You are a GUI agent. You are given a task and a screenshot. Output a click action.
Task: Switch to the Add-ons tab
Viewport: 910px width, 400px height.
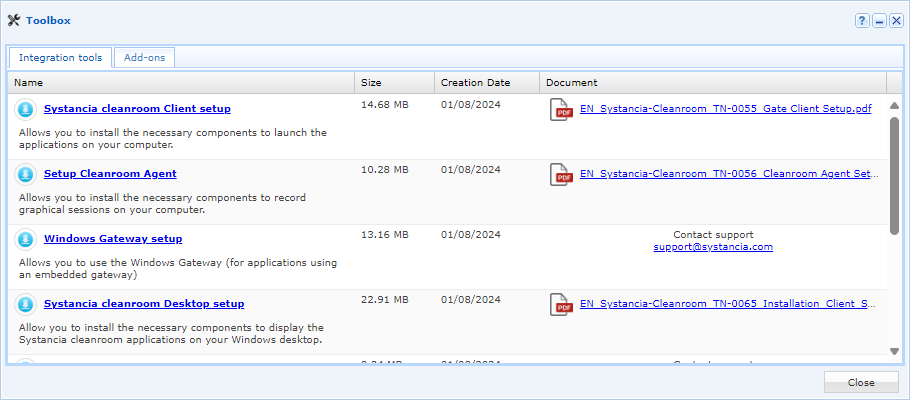(x=144, y=58)
